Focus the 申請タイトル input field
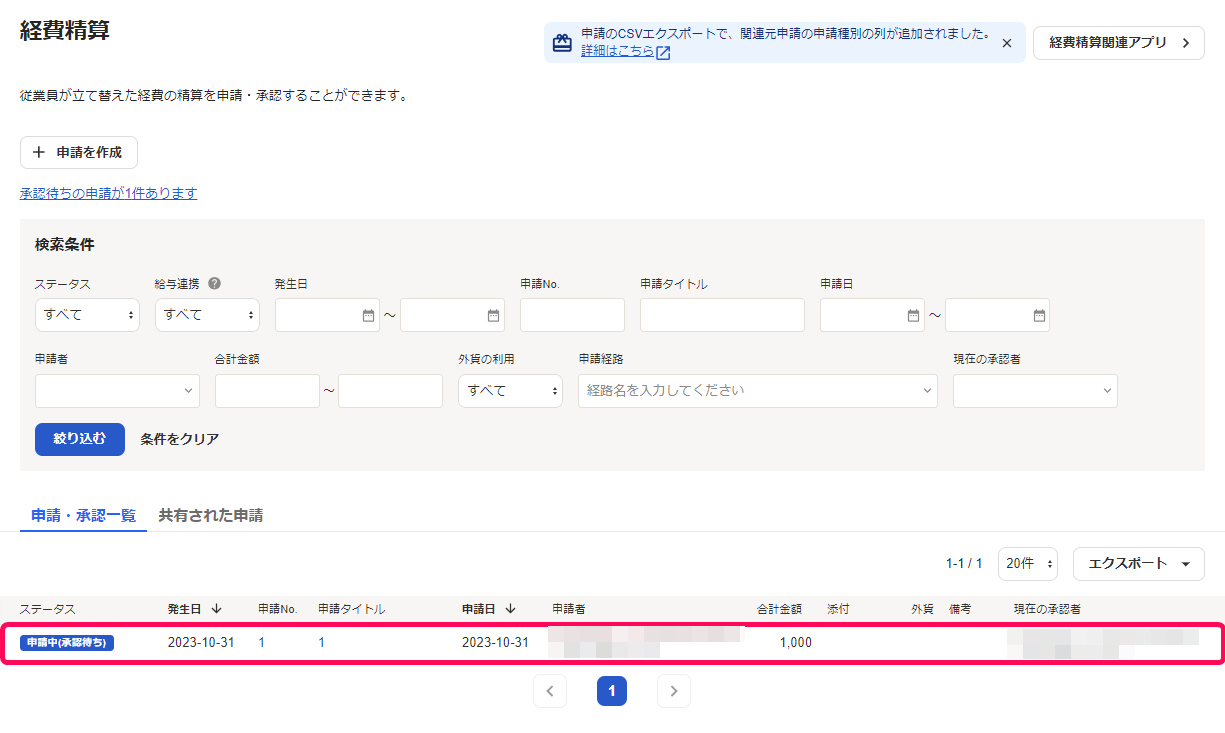Screen dimensions: 1225x733 (722, 315)
